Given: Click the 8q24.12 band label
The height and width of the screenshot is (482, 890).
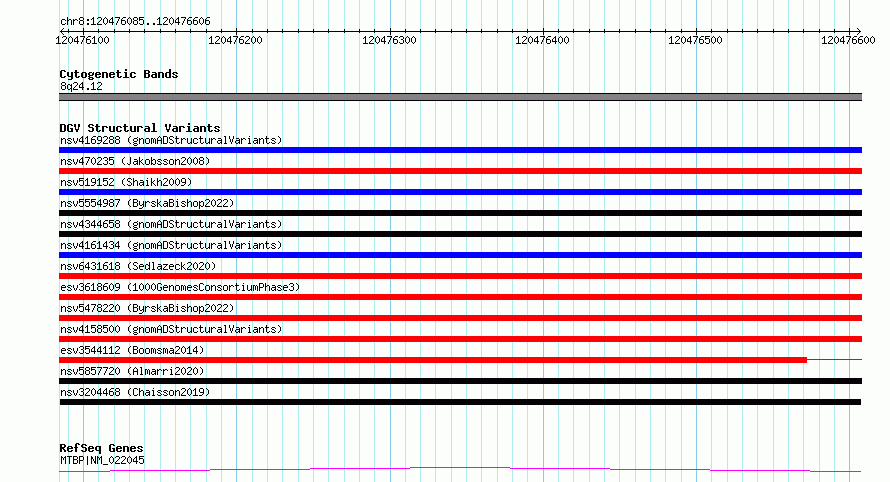Looking at the screenshot, I should 81,86.
